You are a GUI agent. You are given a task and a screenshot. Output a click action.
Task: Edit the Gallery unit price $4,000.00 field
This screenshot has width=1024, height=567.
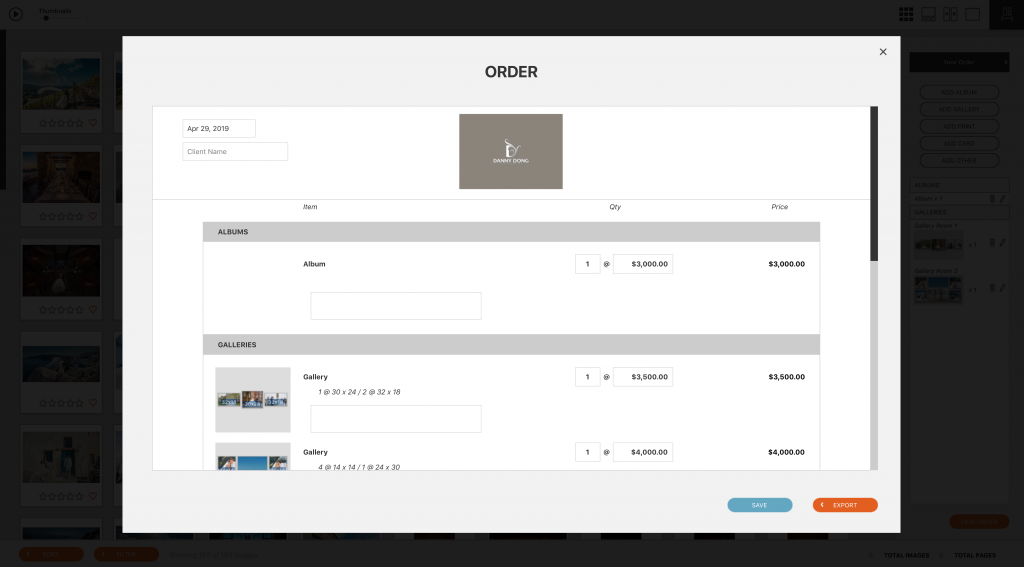pos(643,452)
